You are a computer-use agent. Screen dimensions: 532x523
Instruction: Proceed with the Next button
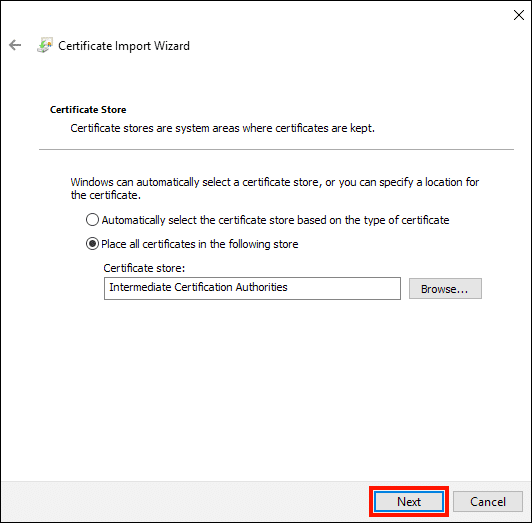pos(409,502)
